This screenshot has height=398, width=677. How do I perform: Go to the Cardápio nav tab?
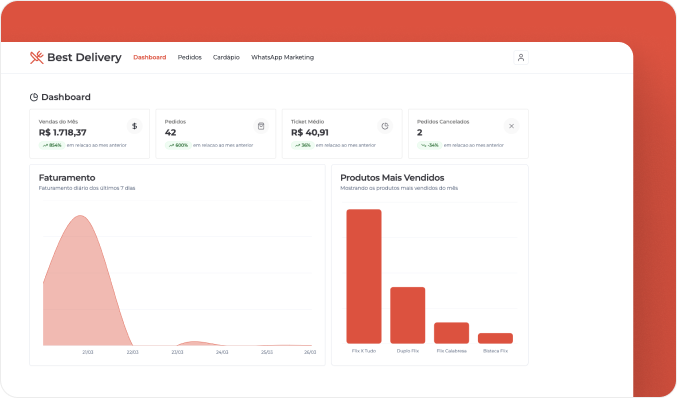[x=226, y=57]
